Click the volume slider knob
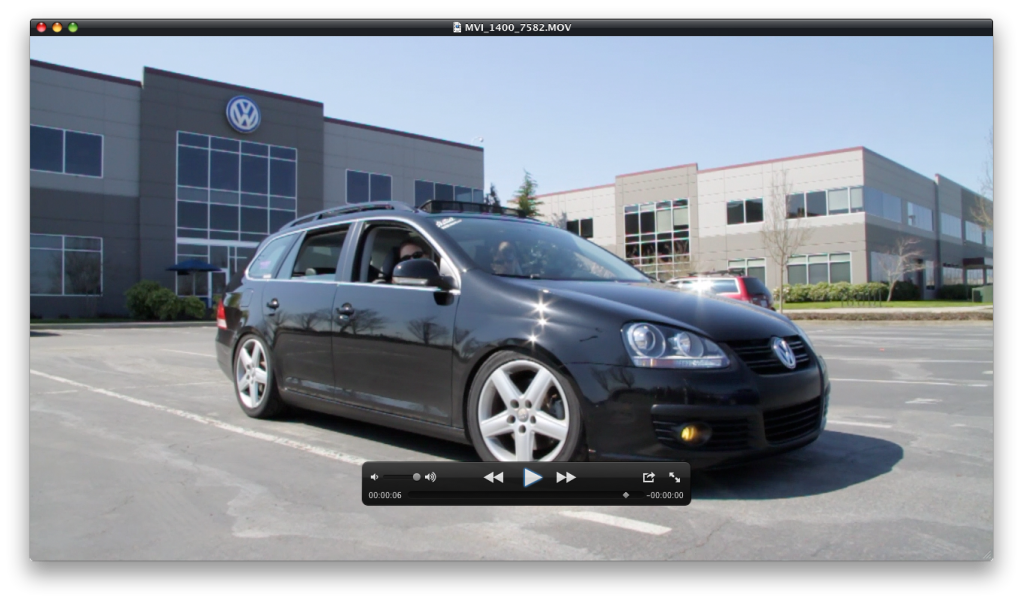The width and height of the screenshot is (1023, 602). pos(416,477)
